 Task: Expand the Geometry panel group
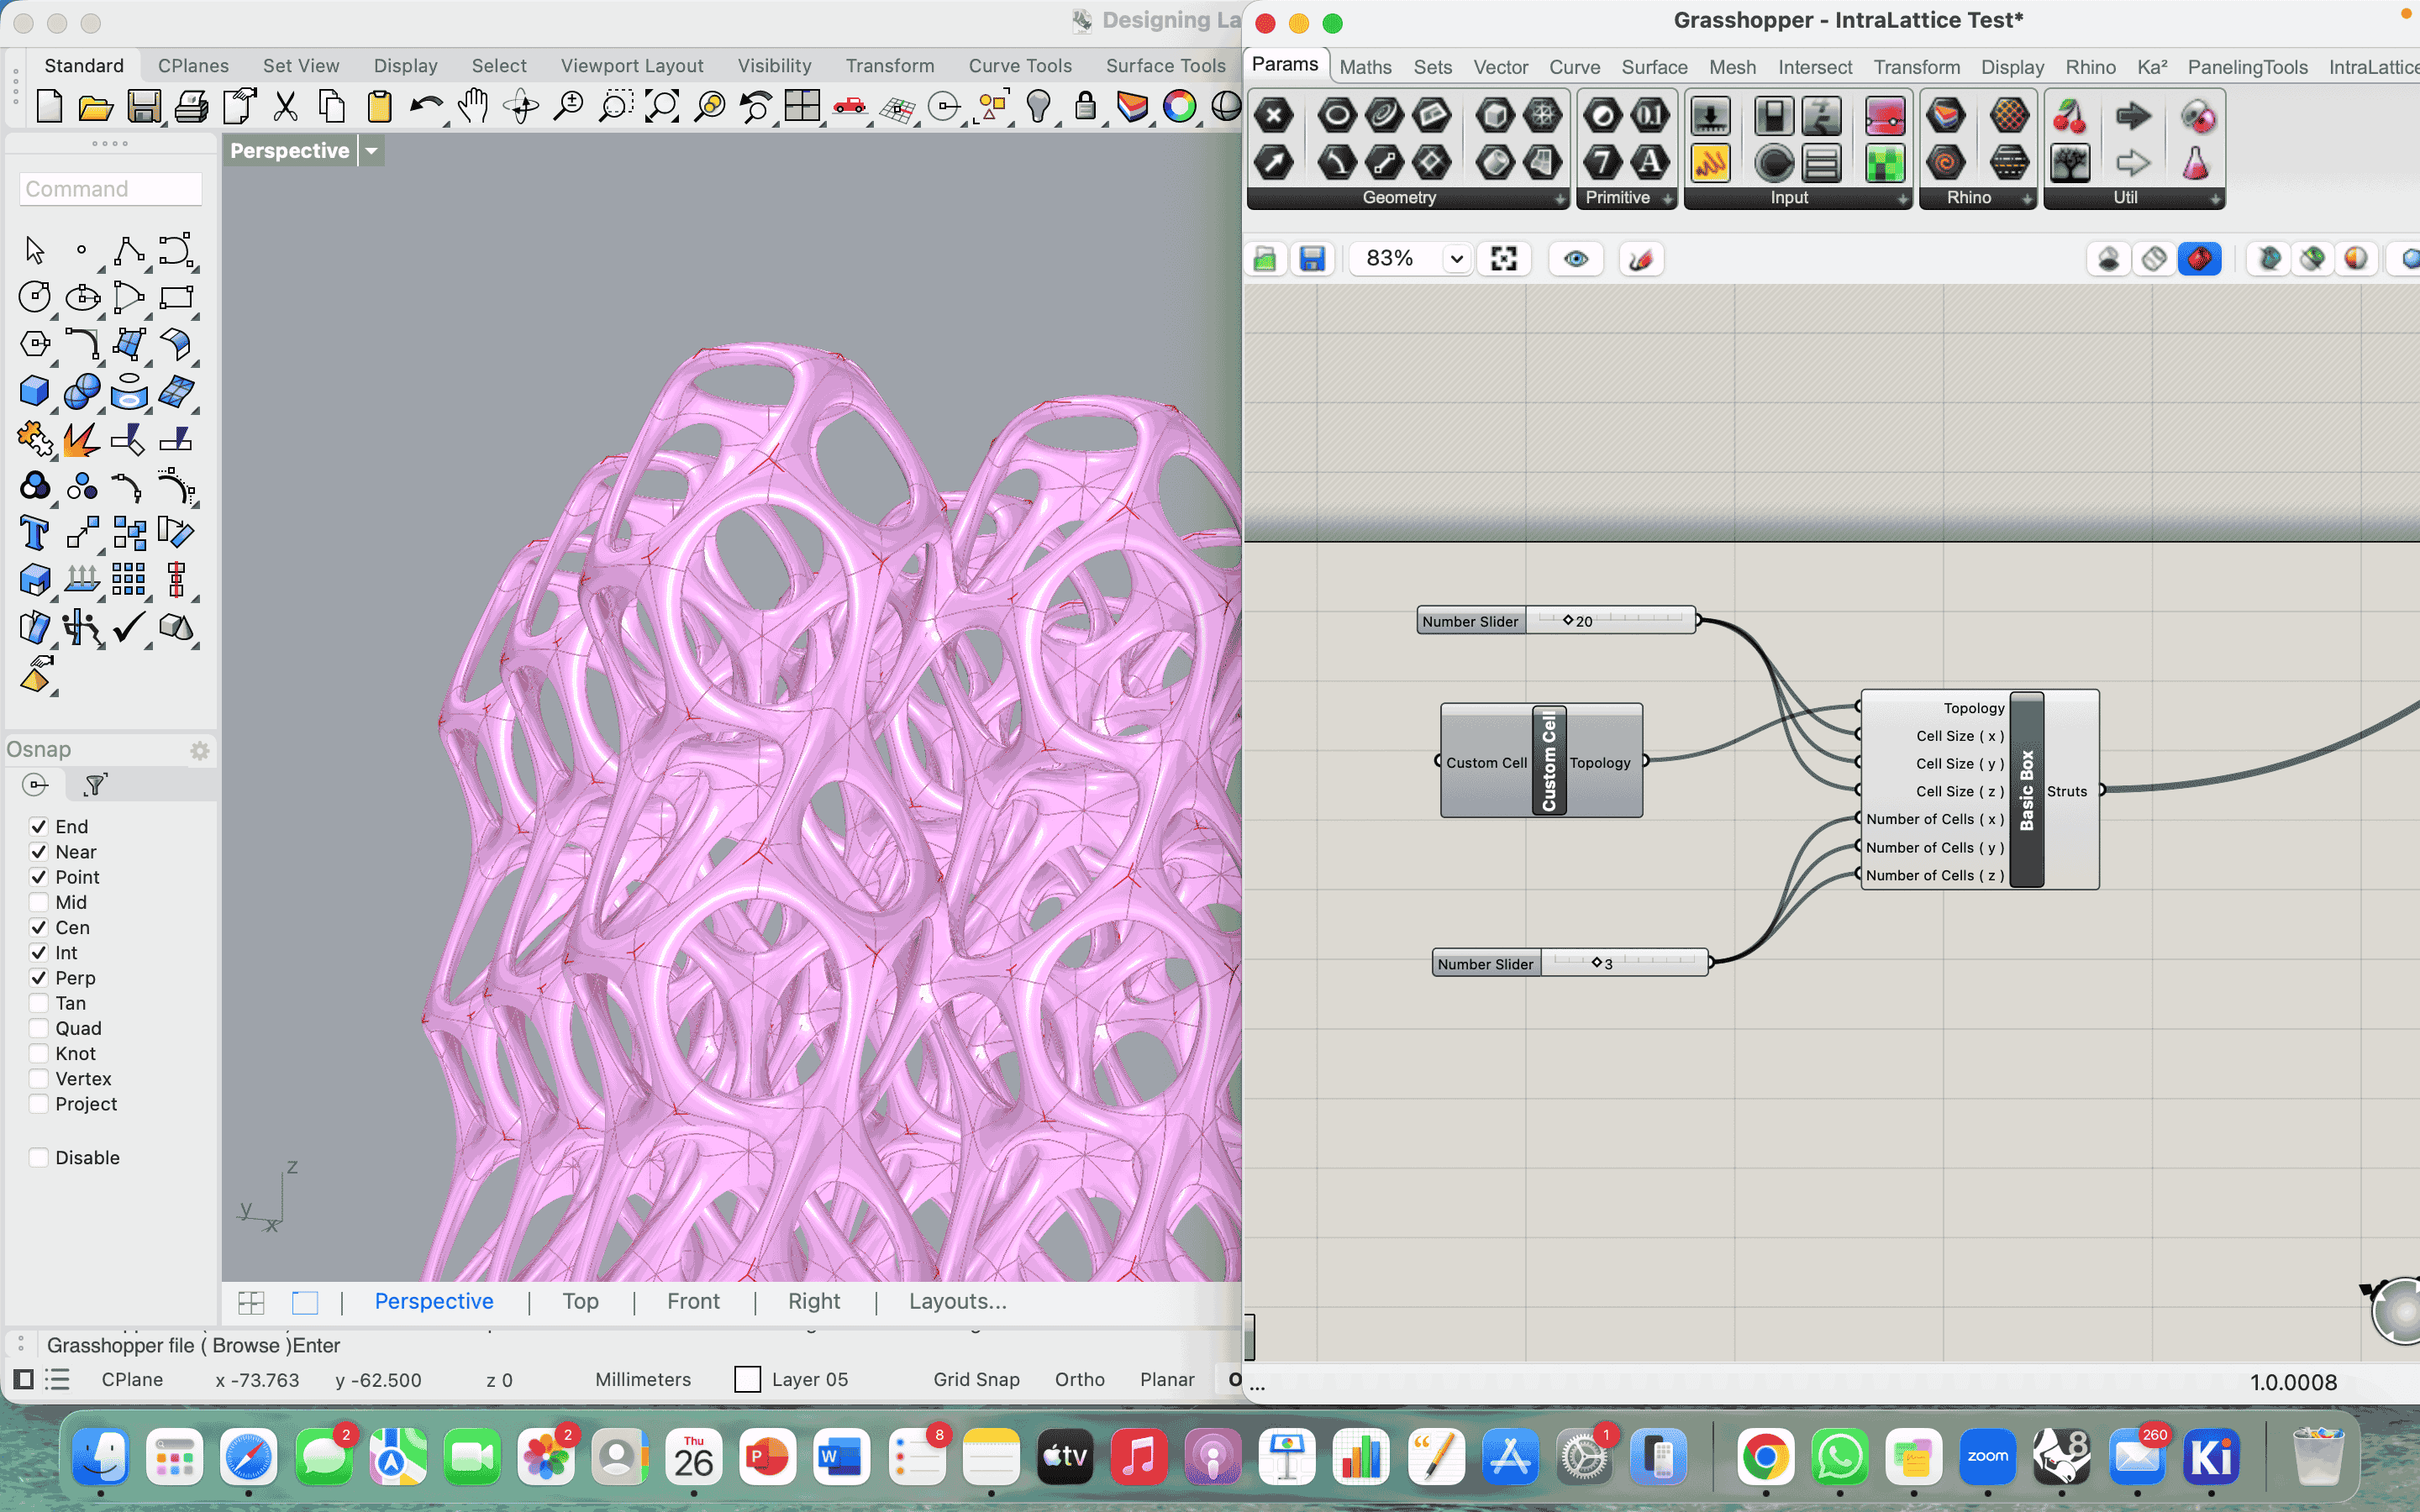(x=1560, y=199)
